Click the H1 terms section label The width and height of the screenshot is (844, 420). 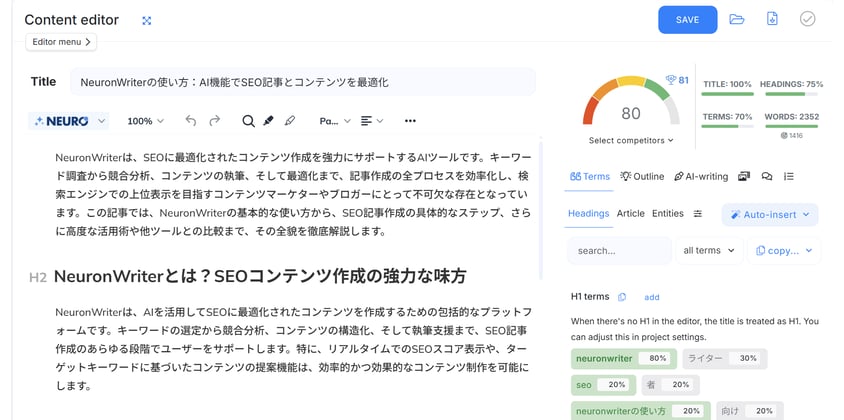point(590,297)
